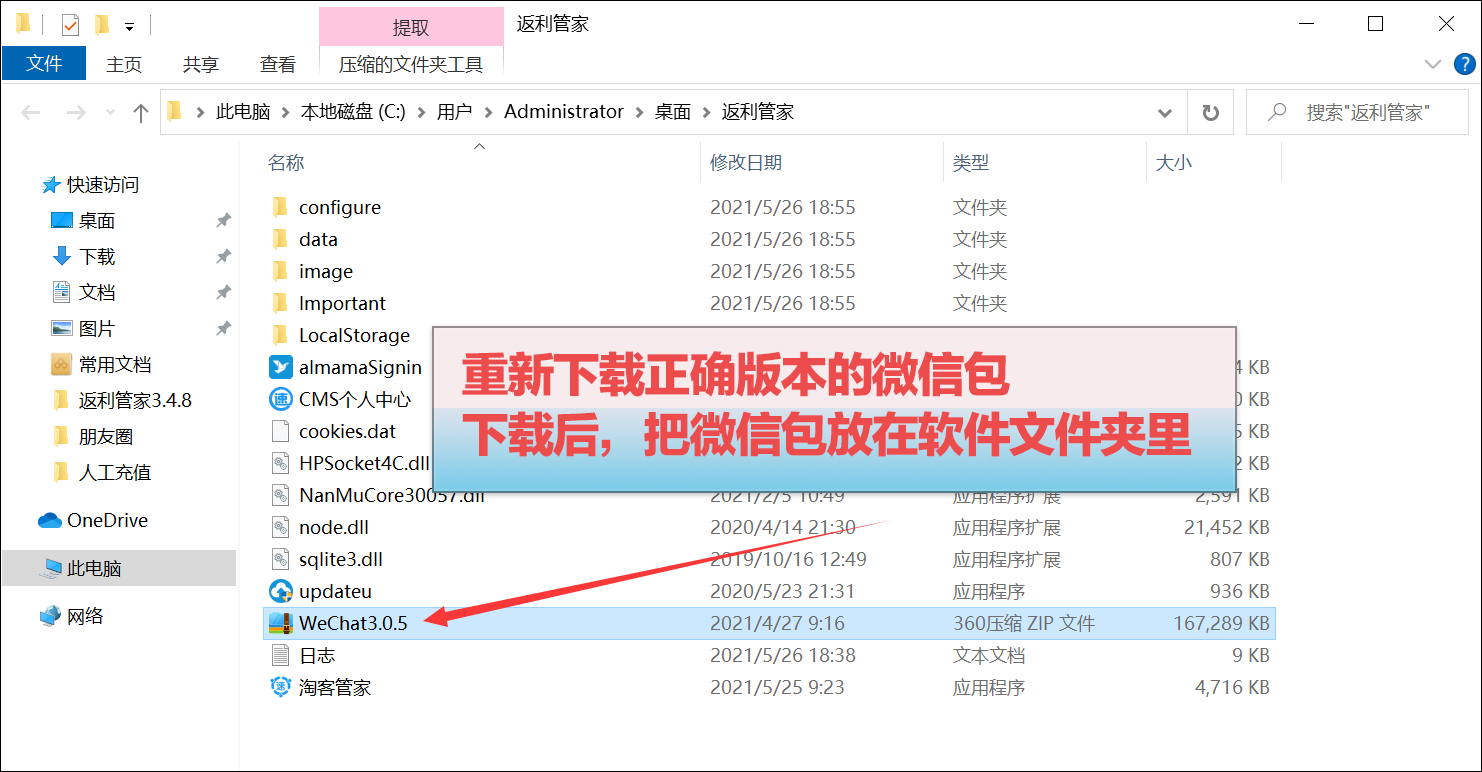The height and width of the screenshot is (772, 1482).
Task: Click the "360压缩 ZIP 文件" type cell
Action: click(x=1024, y=623)
